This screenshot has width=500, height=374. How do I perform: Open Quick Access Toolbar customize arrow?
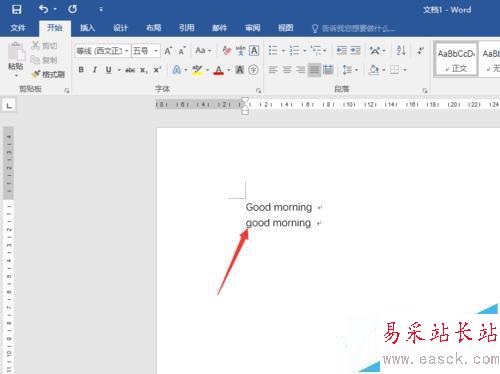(x=101, y=9)
